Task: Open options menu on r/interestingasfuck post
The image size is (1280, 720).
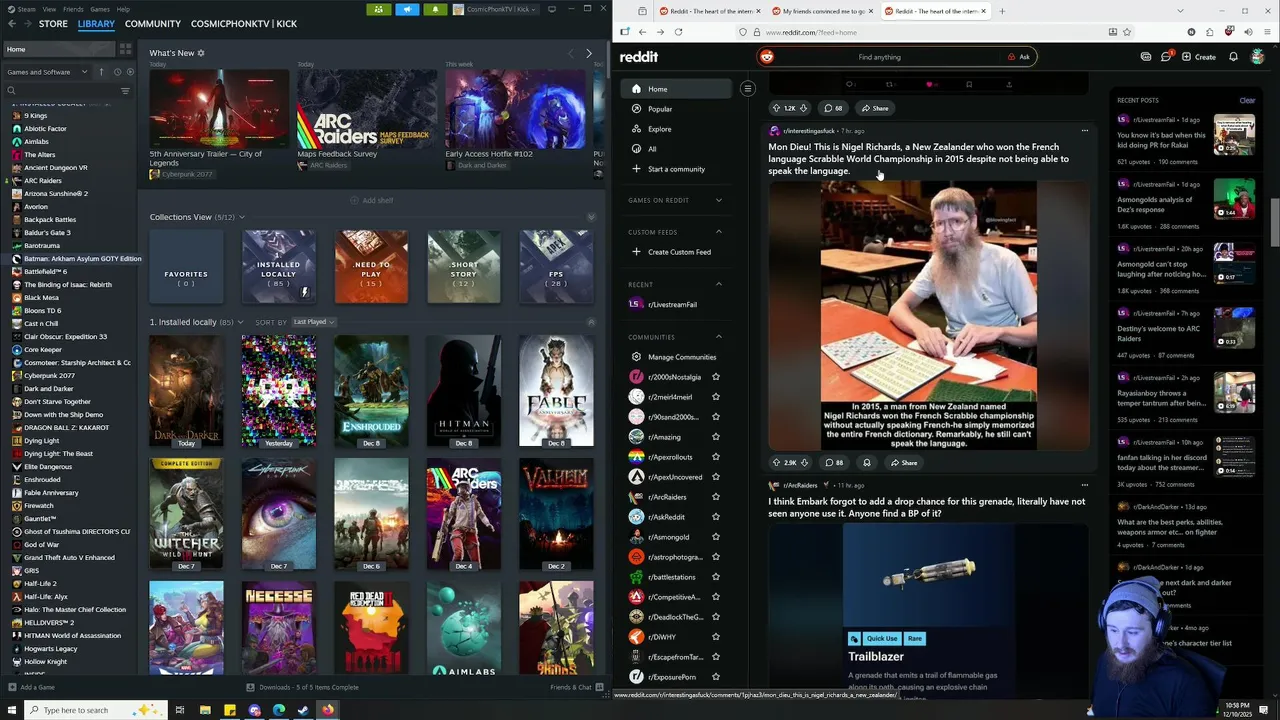Action: coord(1084,131)
